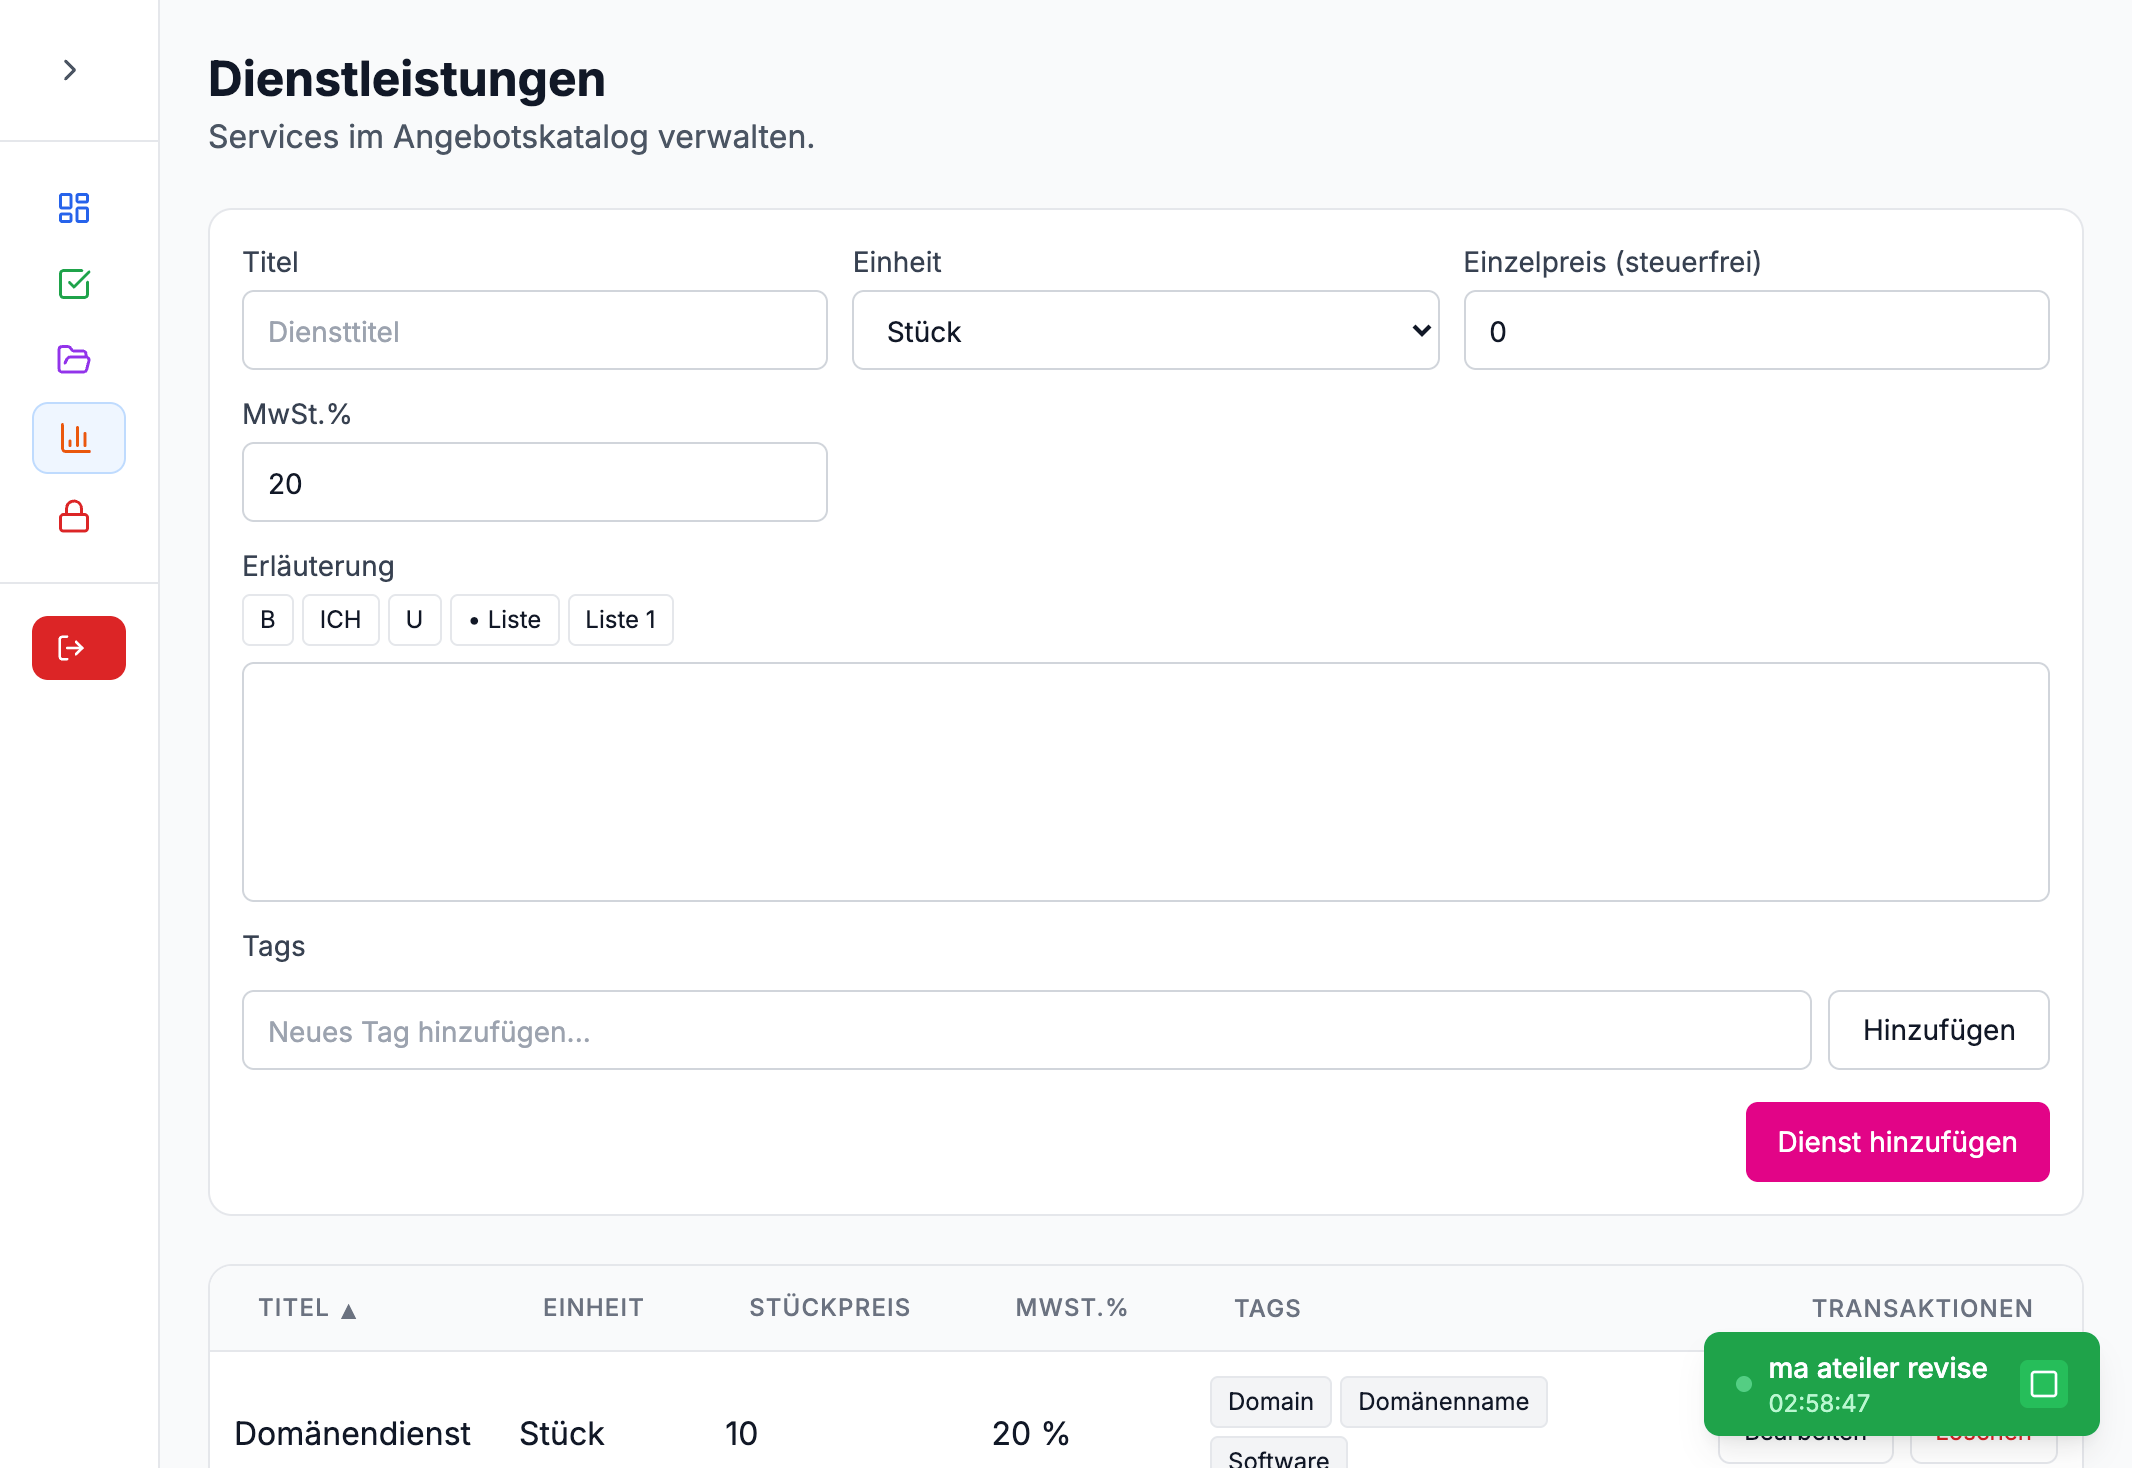Open the purple folder icon

pyautogui.click(x=74, y=359)
